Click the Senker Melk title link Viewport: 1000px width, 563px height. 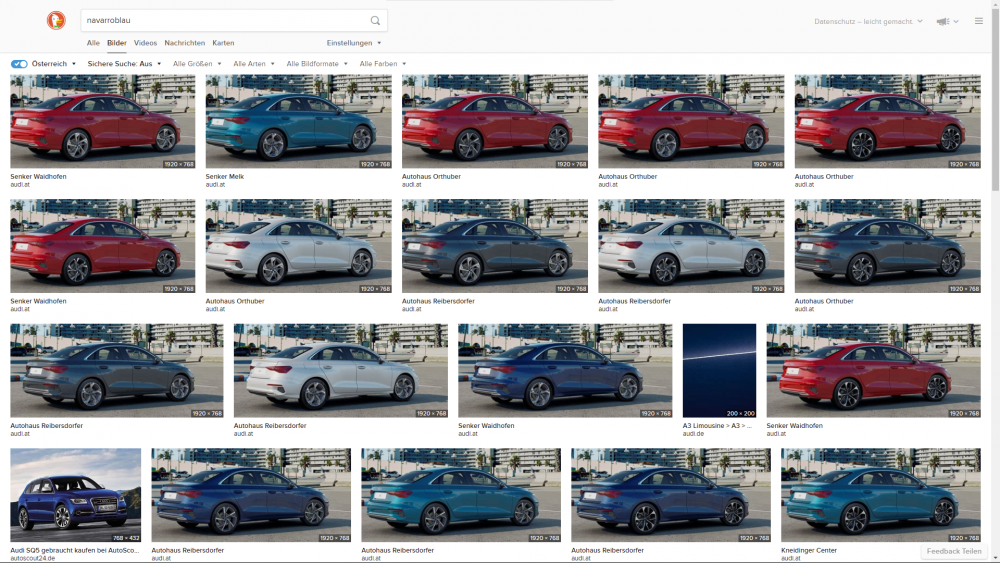[x=224, y=177]
